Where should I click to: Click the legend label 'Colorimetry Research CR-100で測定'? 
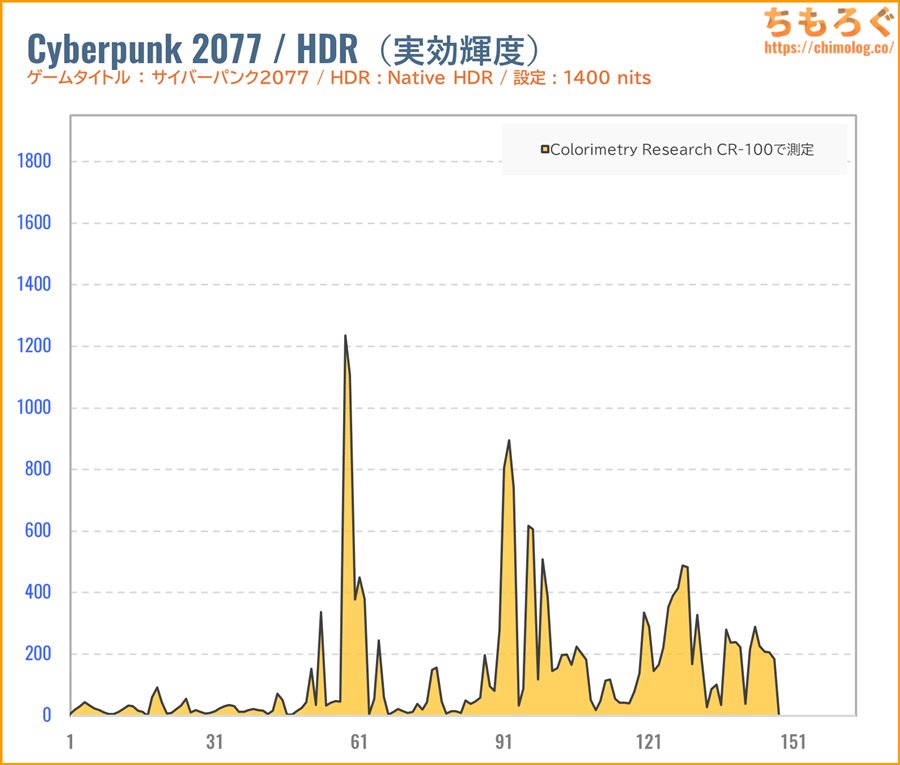682,150
